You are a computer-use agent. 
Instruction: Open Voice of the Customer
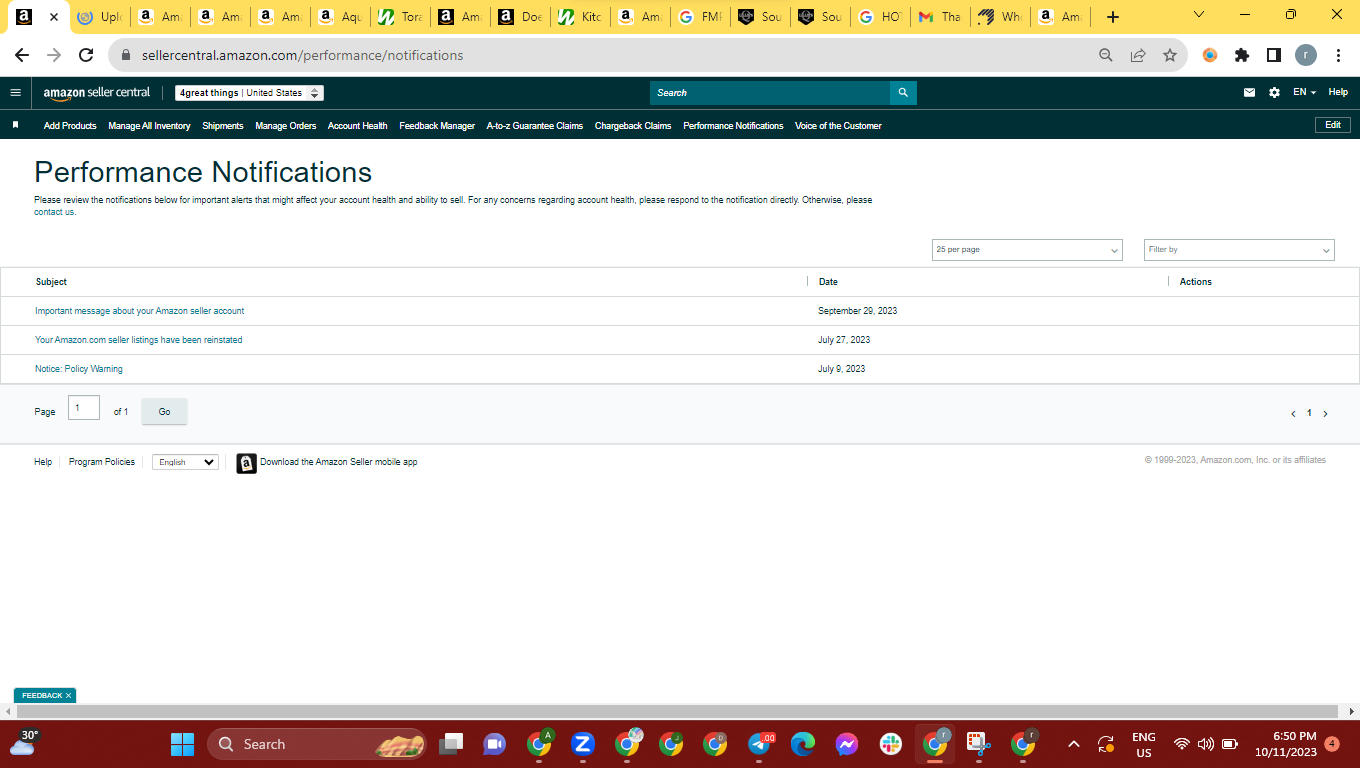(838, 126)
